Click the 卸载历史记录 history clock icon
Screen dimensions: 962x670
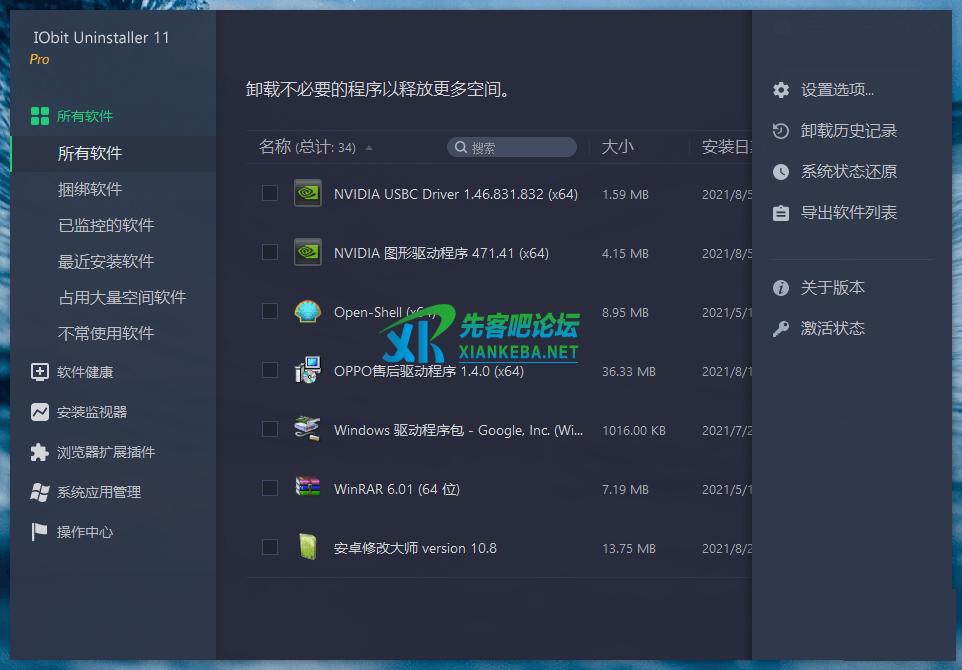coord(781,131)
